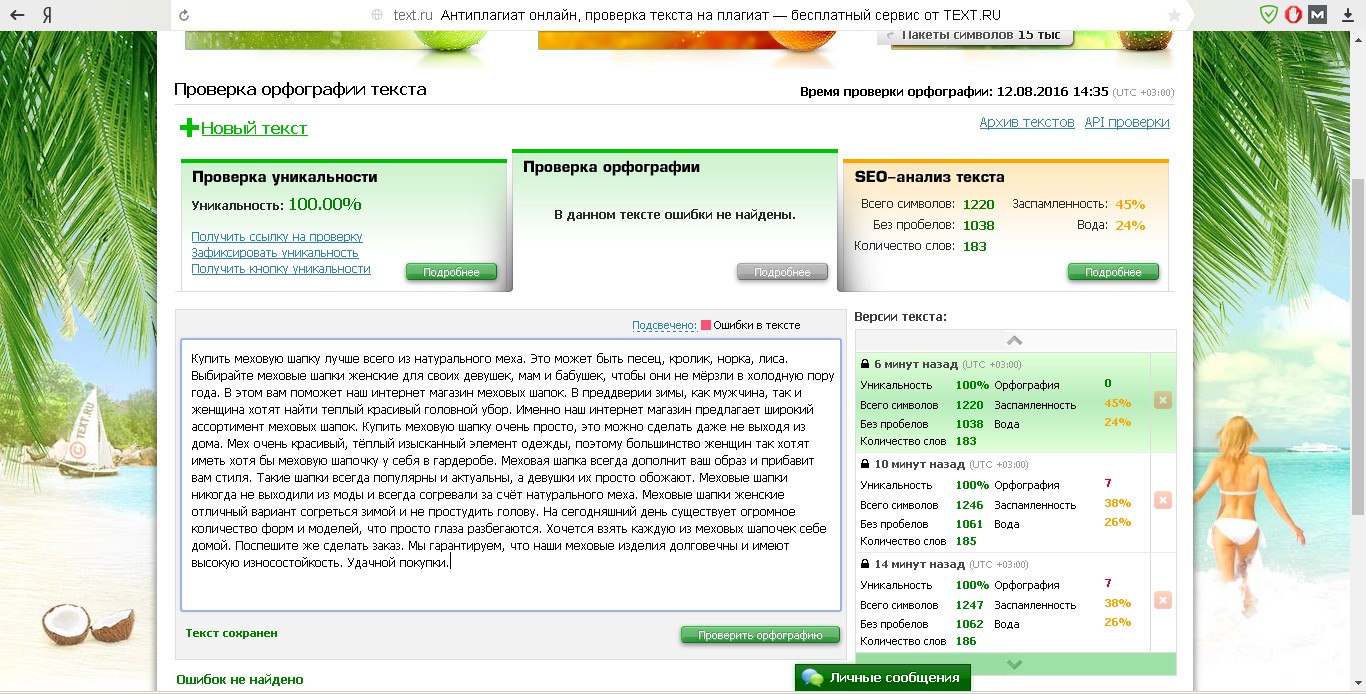1366x694 pixels.
Task: Click Вода value '24%' in SEO panel
Action: (1130, 225)
